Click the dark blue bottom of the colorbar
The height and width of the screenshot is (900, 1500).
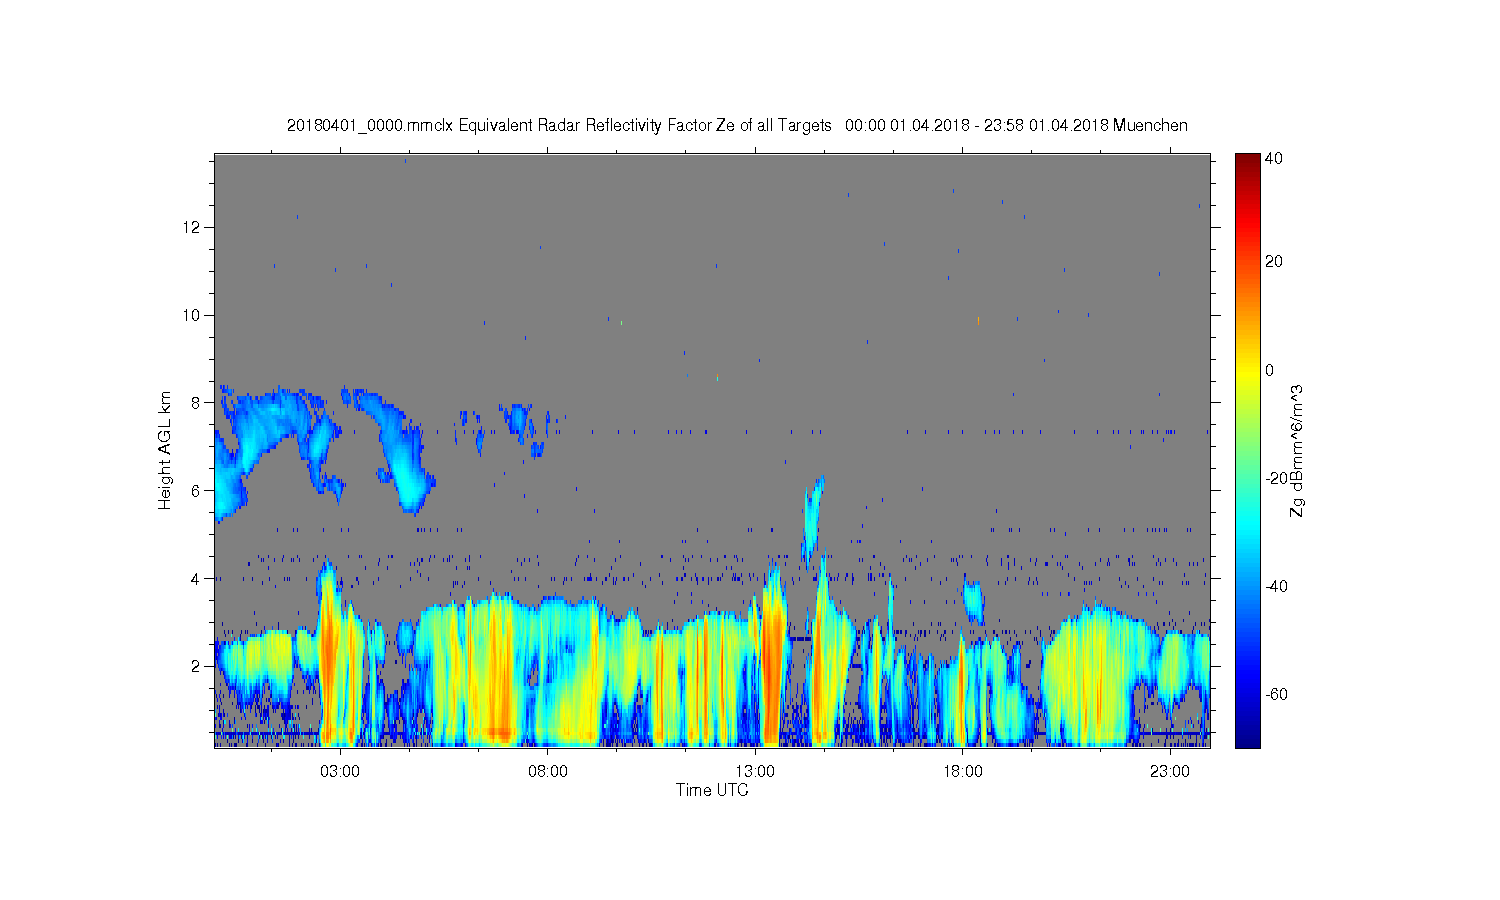[x=1247, y=738]
